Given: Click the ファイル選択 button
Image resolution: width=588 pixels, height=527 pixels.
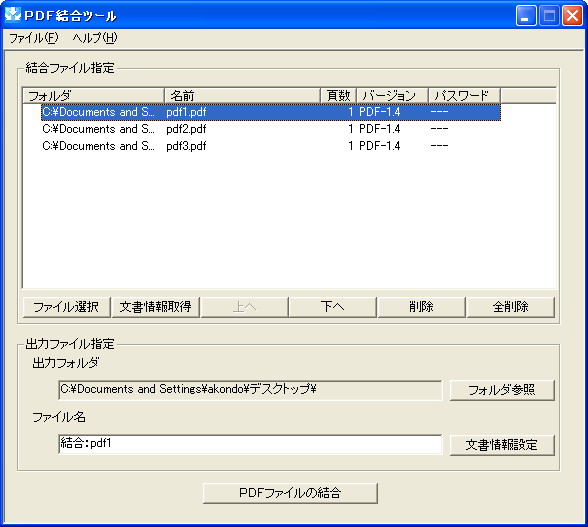Looking at the screenshot, I should point(66,307).
